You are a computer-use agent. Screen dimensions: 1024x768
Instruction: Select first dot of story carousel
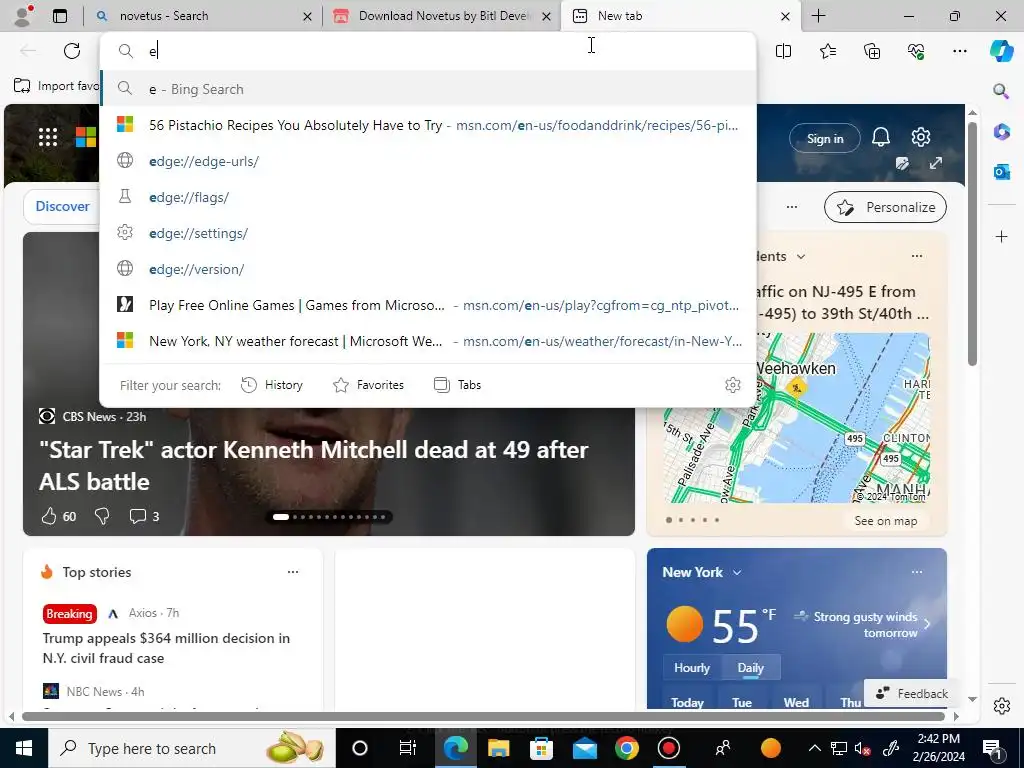[x=281, y=517]
